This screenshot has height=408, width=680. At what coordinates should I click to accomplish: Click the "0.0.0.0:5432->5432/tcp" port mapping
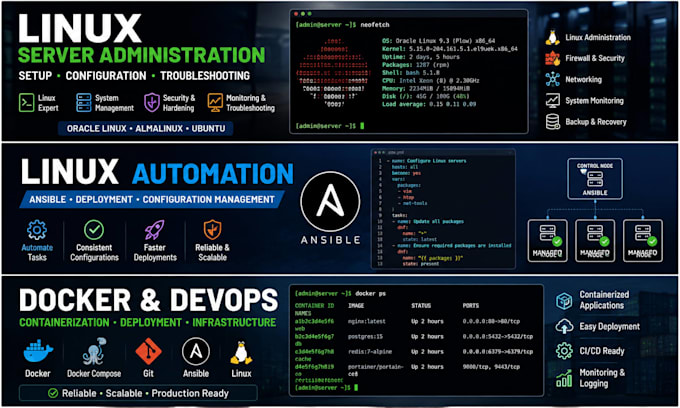point(497,336)
